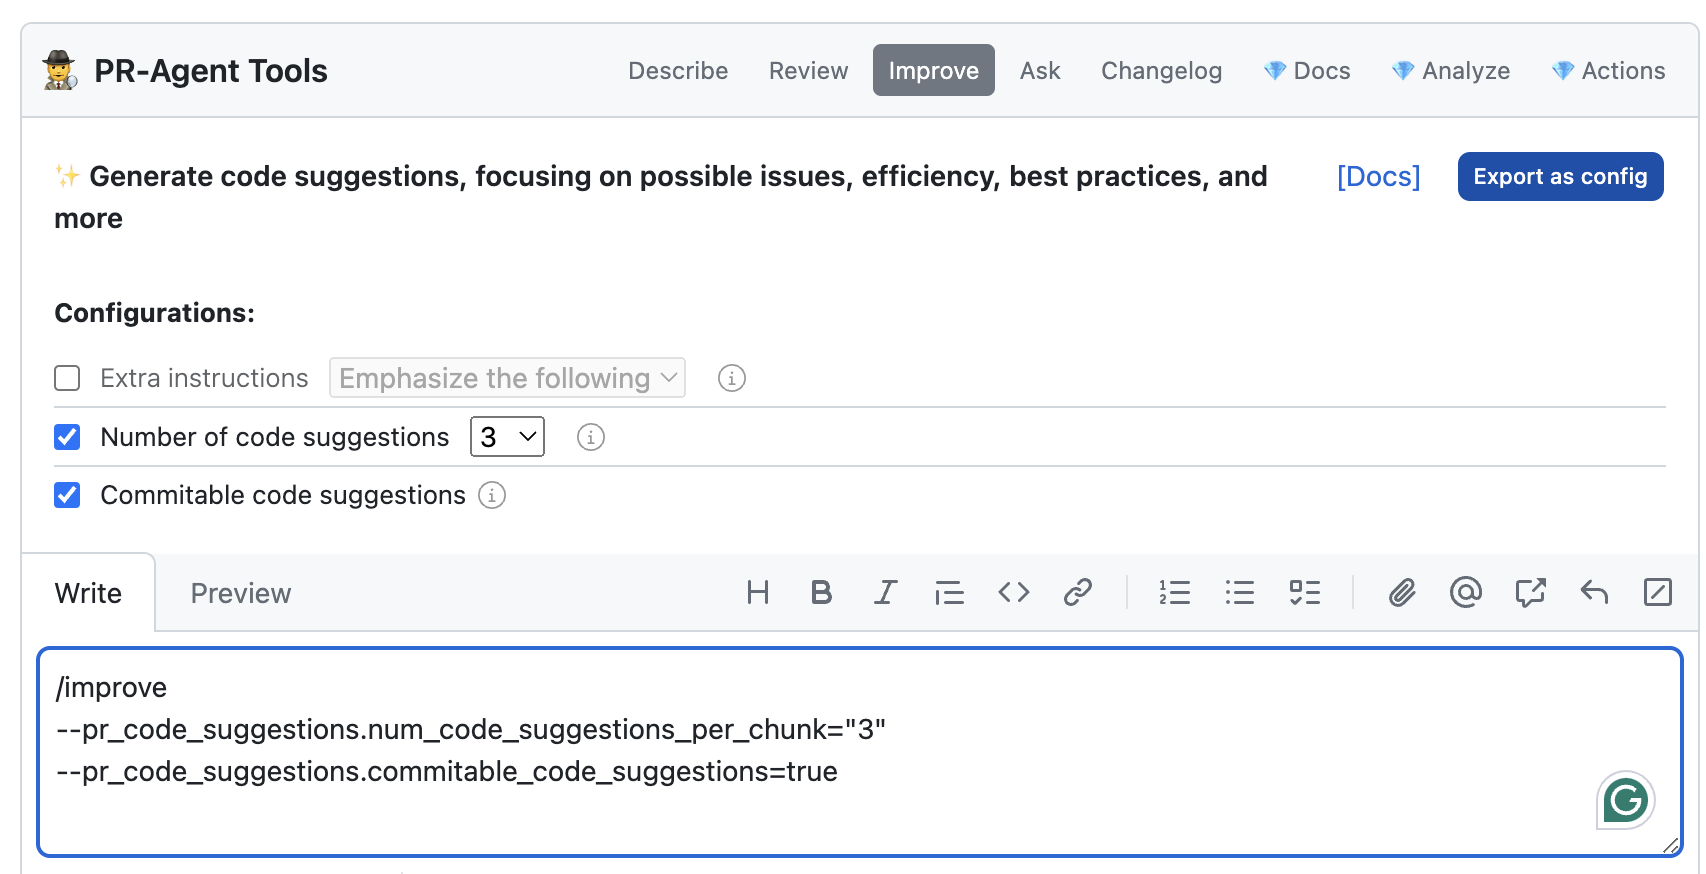The width and height of the screenshot is (1706, 874).
Task: Open the Emphasize the following dropdown
Action: click(x=507, y=378)
